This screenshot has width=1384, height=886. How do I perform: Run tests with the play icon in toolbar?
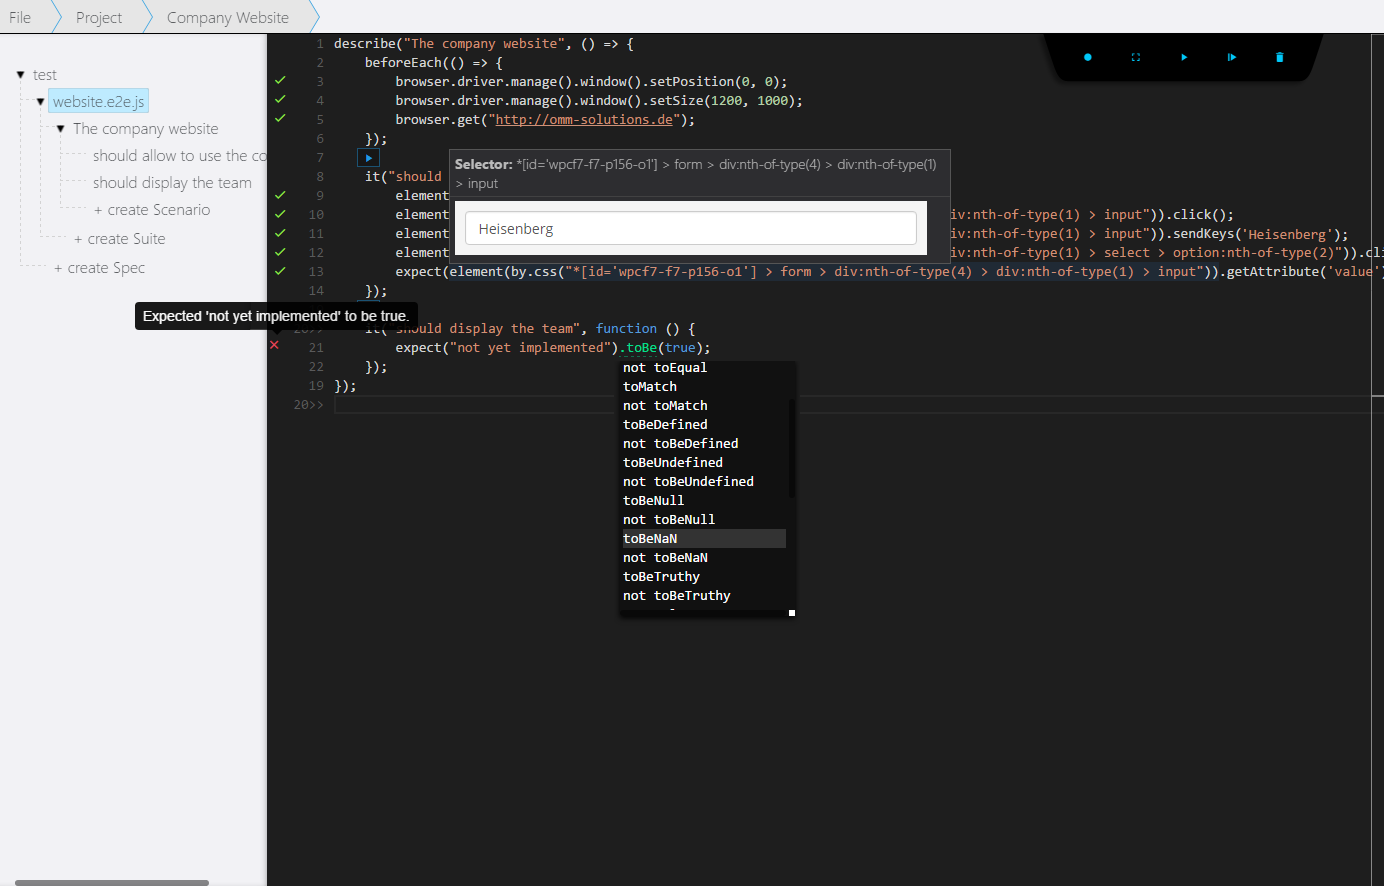[1184, 57]
